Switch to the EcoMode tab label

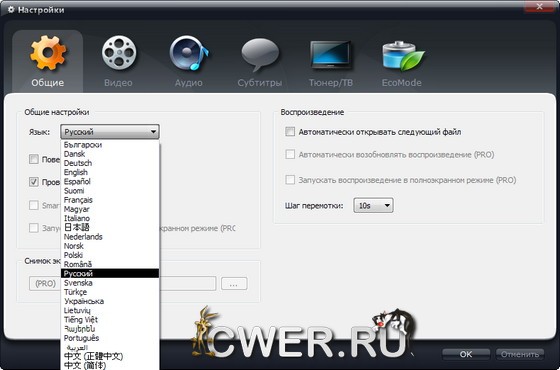pos(401,83)
